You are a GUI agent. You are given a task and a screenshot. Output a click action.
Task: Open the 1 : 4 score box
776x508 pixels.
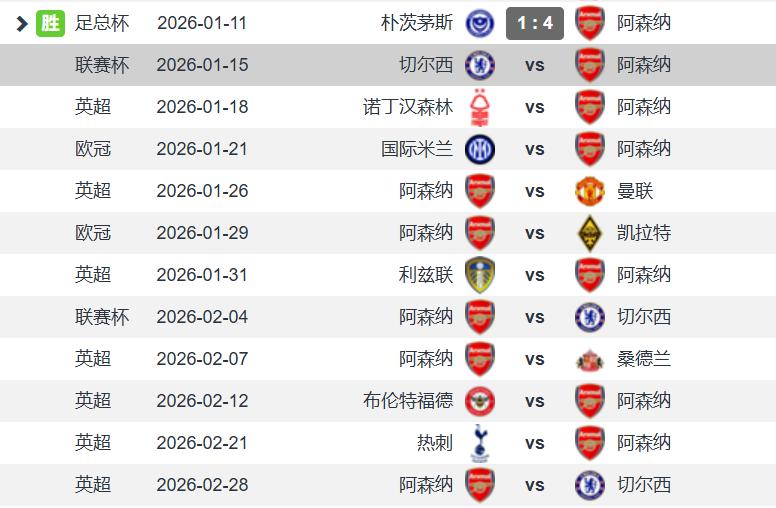[534, 23]
